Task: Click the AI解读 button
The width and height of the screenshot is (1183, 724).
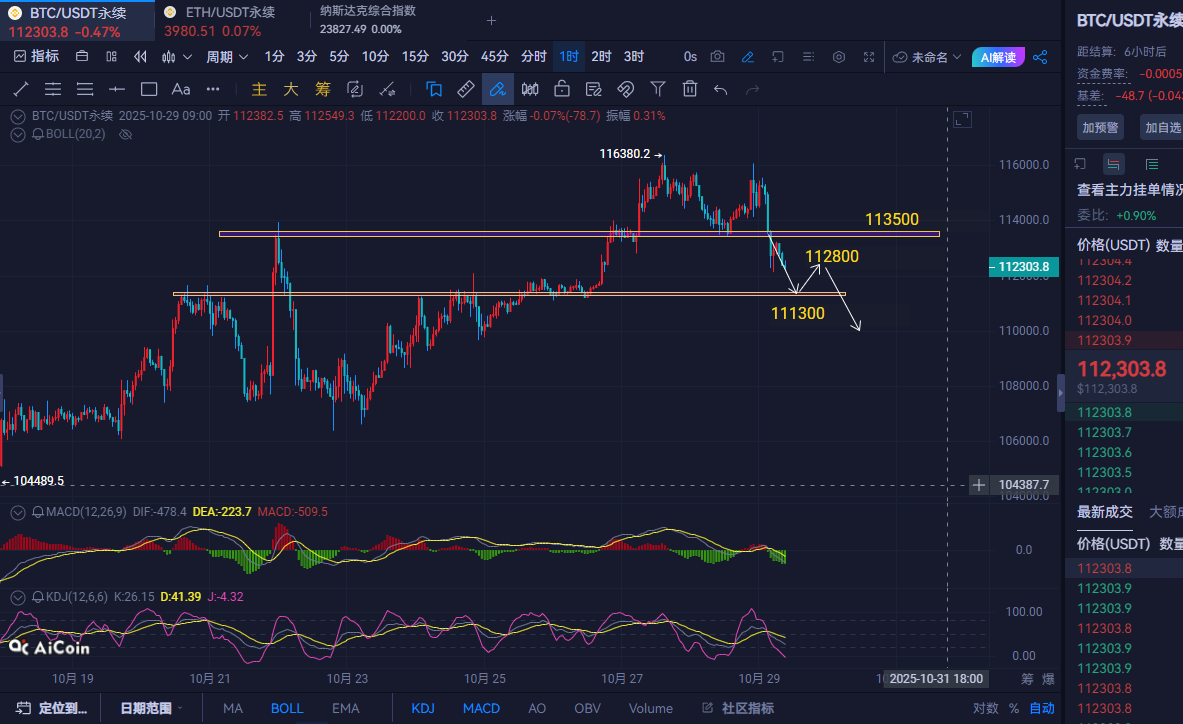Action: tap(998, 57)
